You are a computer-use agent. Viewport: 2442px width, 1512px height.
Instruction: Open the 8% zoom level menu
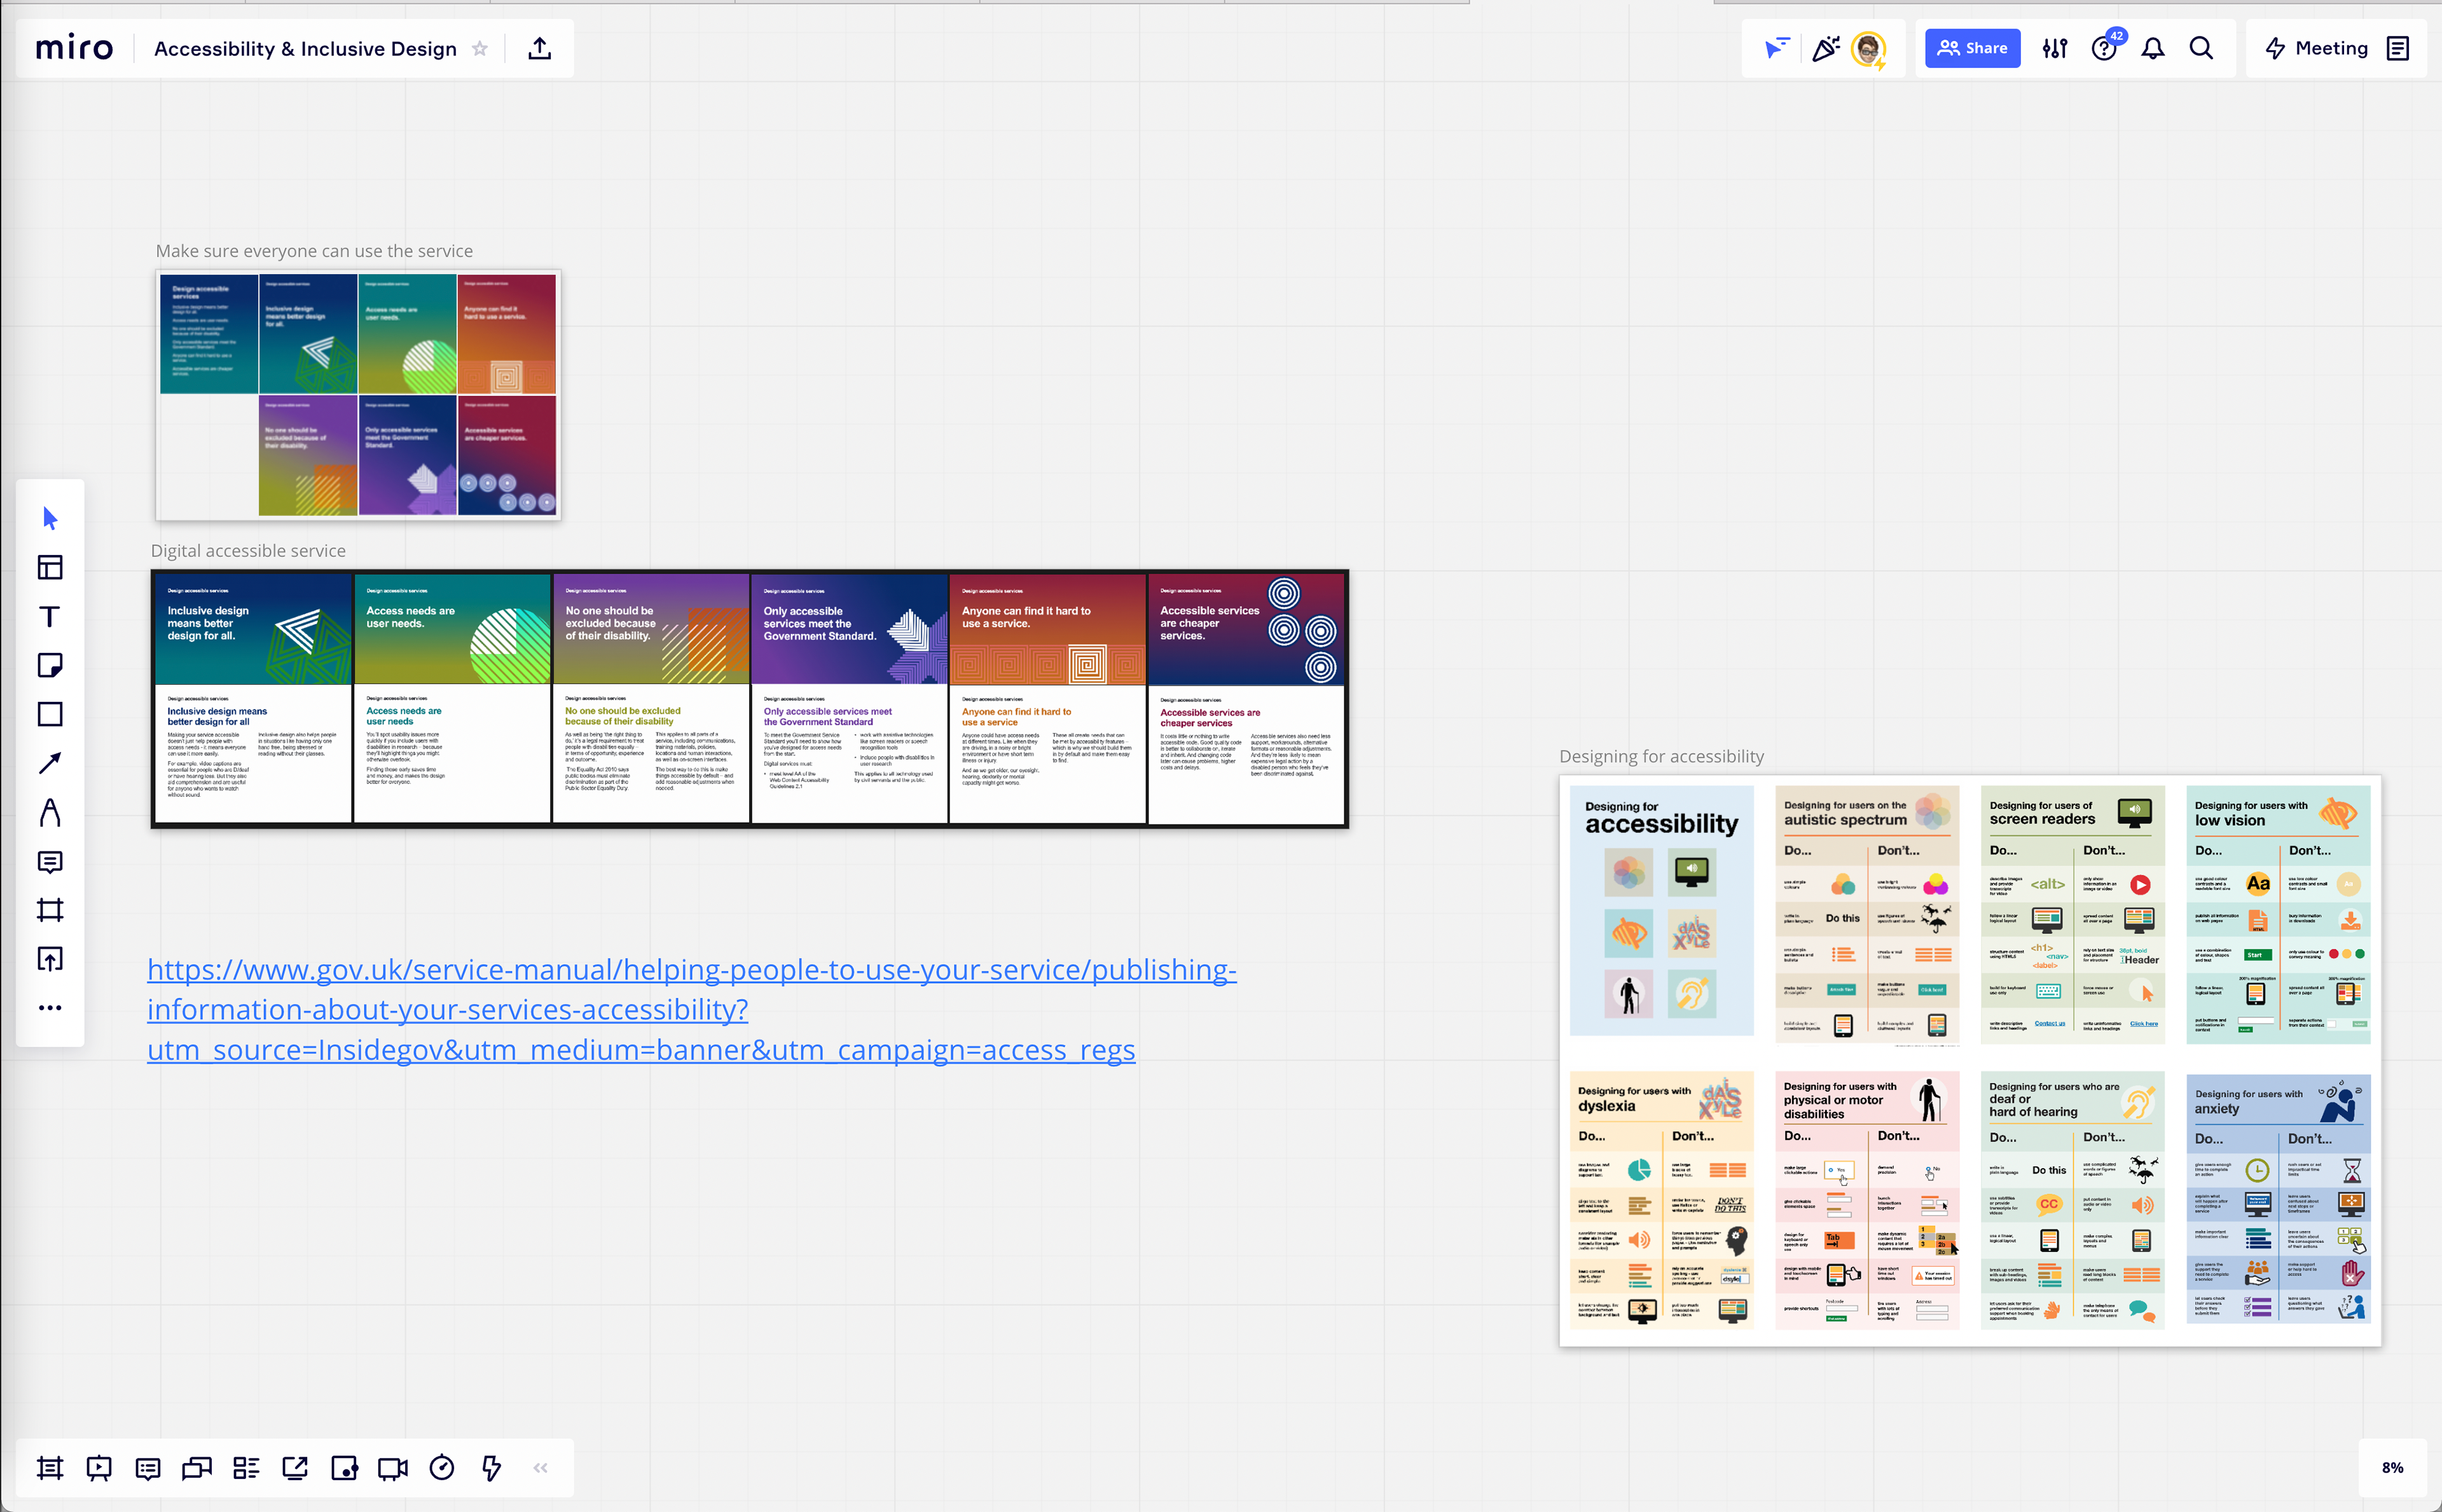pos(2392,1468)
